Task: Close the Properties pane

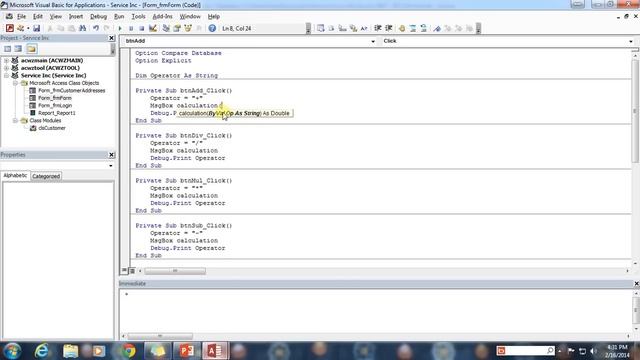Action: [111, 155]
